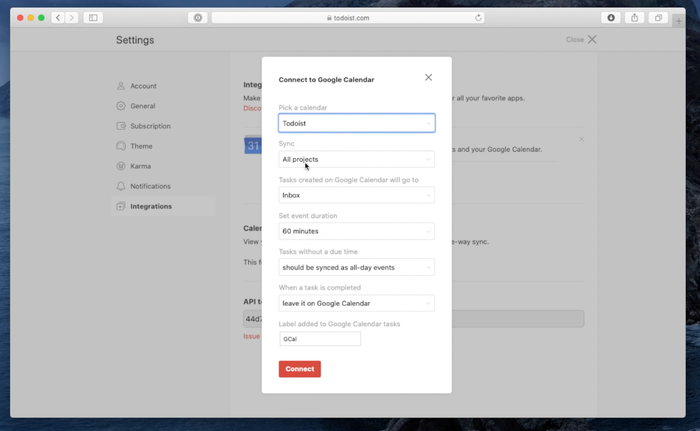Show all tabs with the tab overview icon
Image resolution: width=700 pixels, height=431 pixels.
(658, 17)
